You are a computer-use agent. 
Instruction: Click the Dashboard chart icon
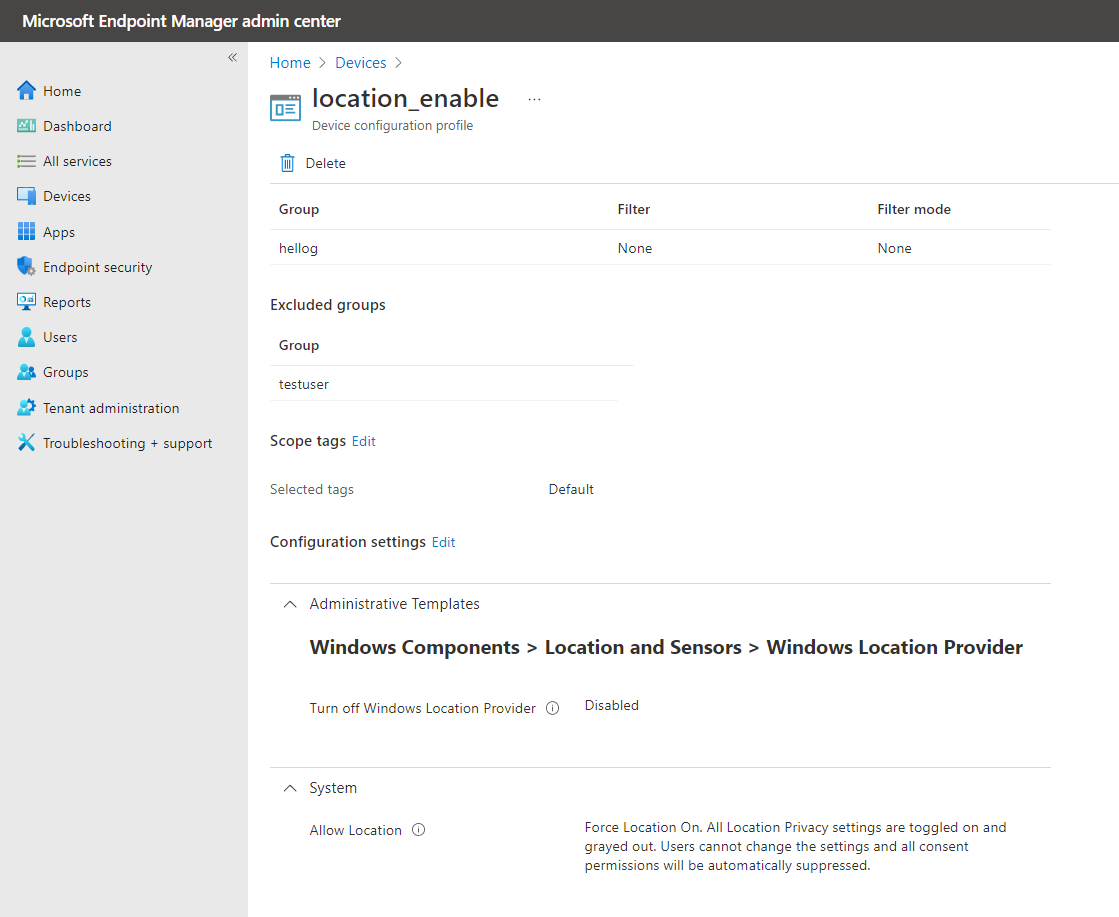coord(26,126)
